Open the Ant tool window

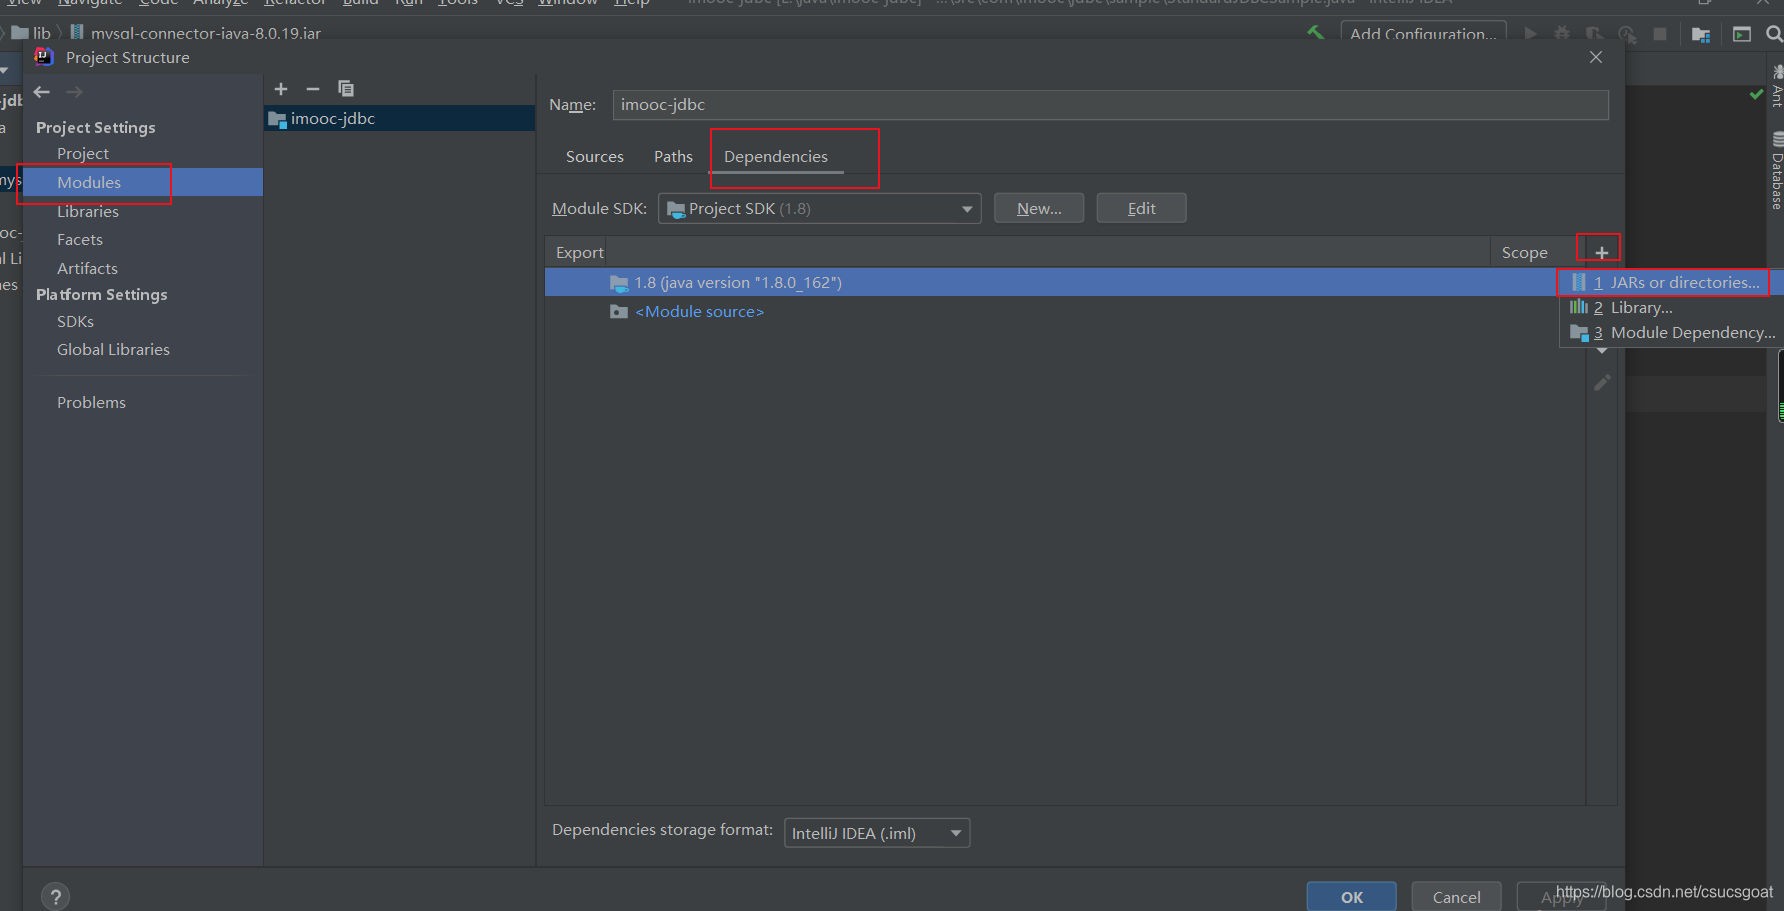pyautogui.click(x=1777, y=86)
